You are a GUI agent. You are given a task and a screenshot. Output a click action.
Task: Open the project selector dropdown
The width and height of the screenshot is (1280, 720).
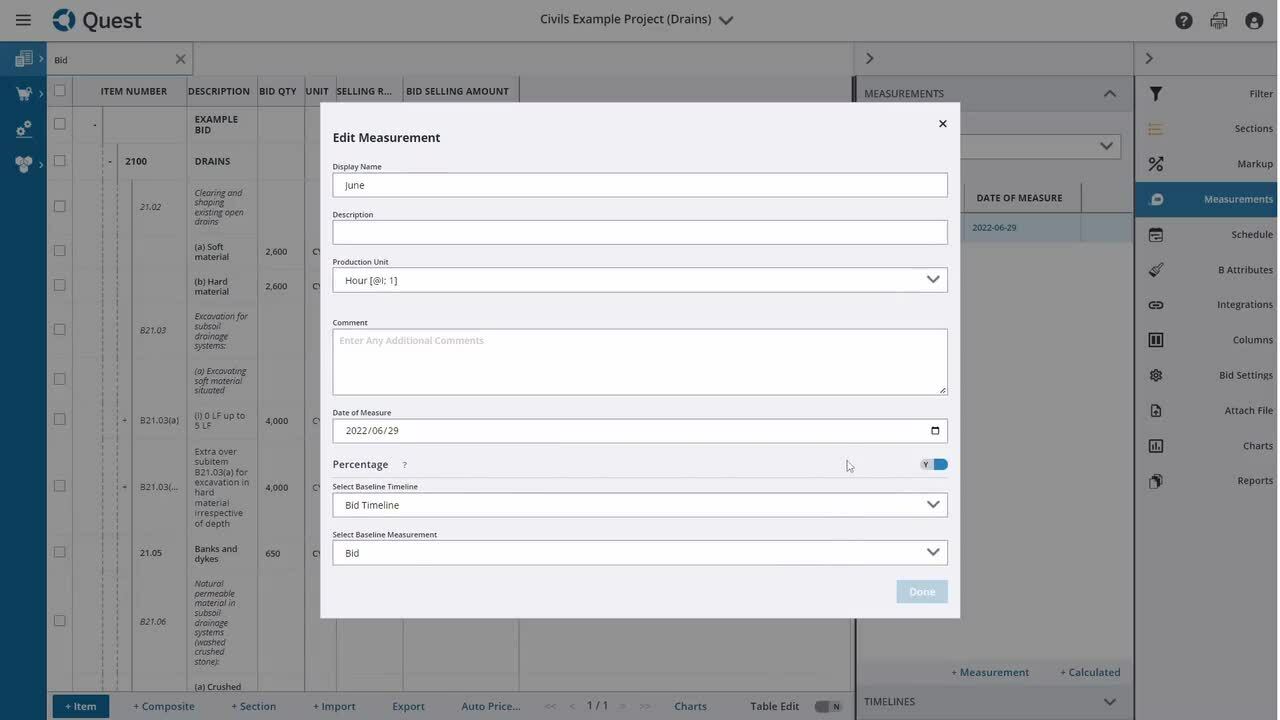click(726, 20)
